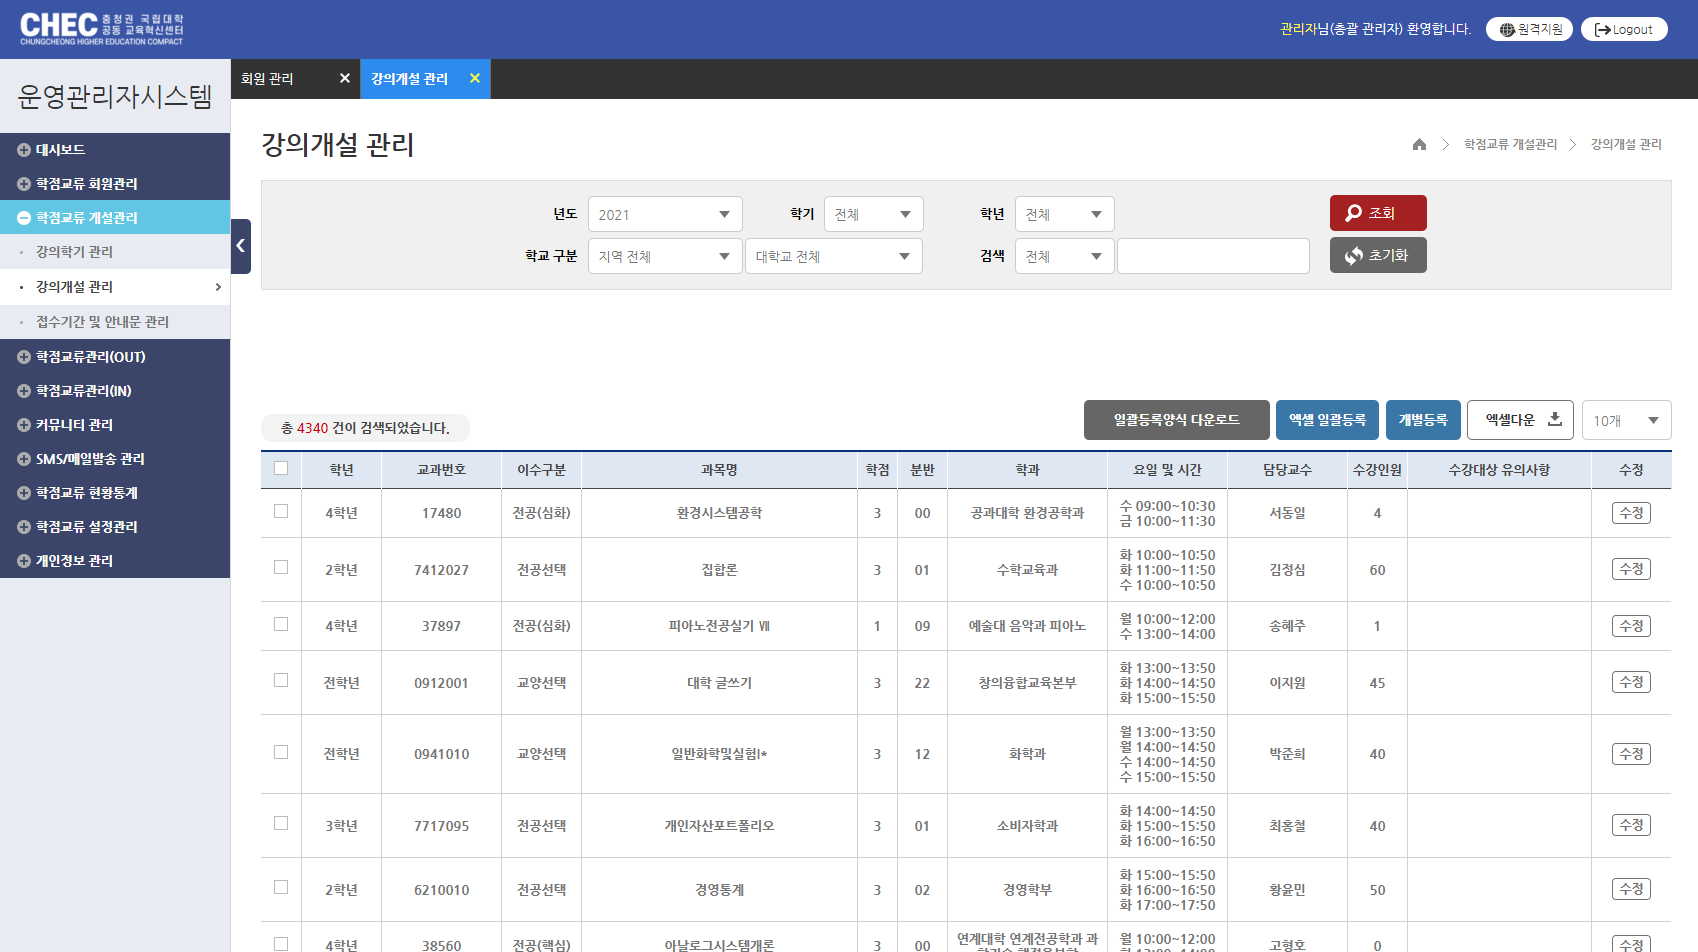The image size is (1698, 952).
Task: Click plus icon next to 커뮤니티 관리
Action: pos(24,425)
